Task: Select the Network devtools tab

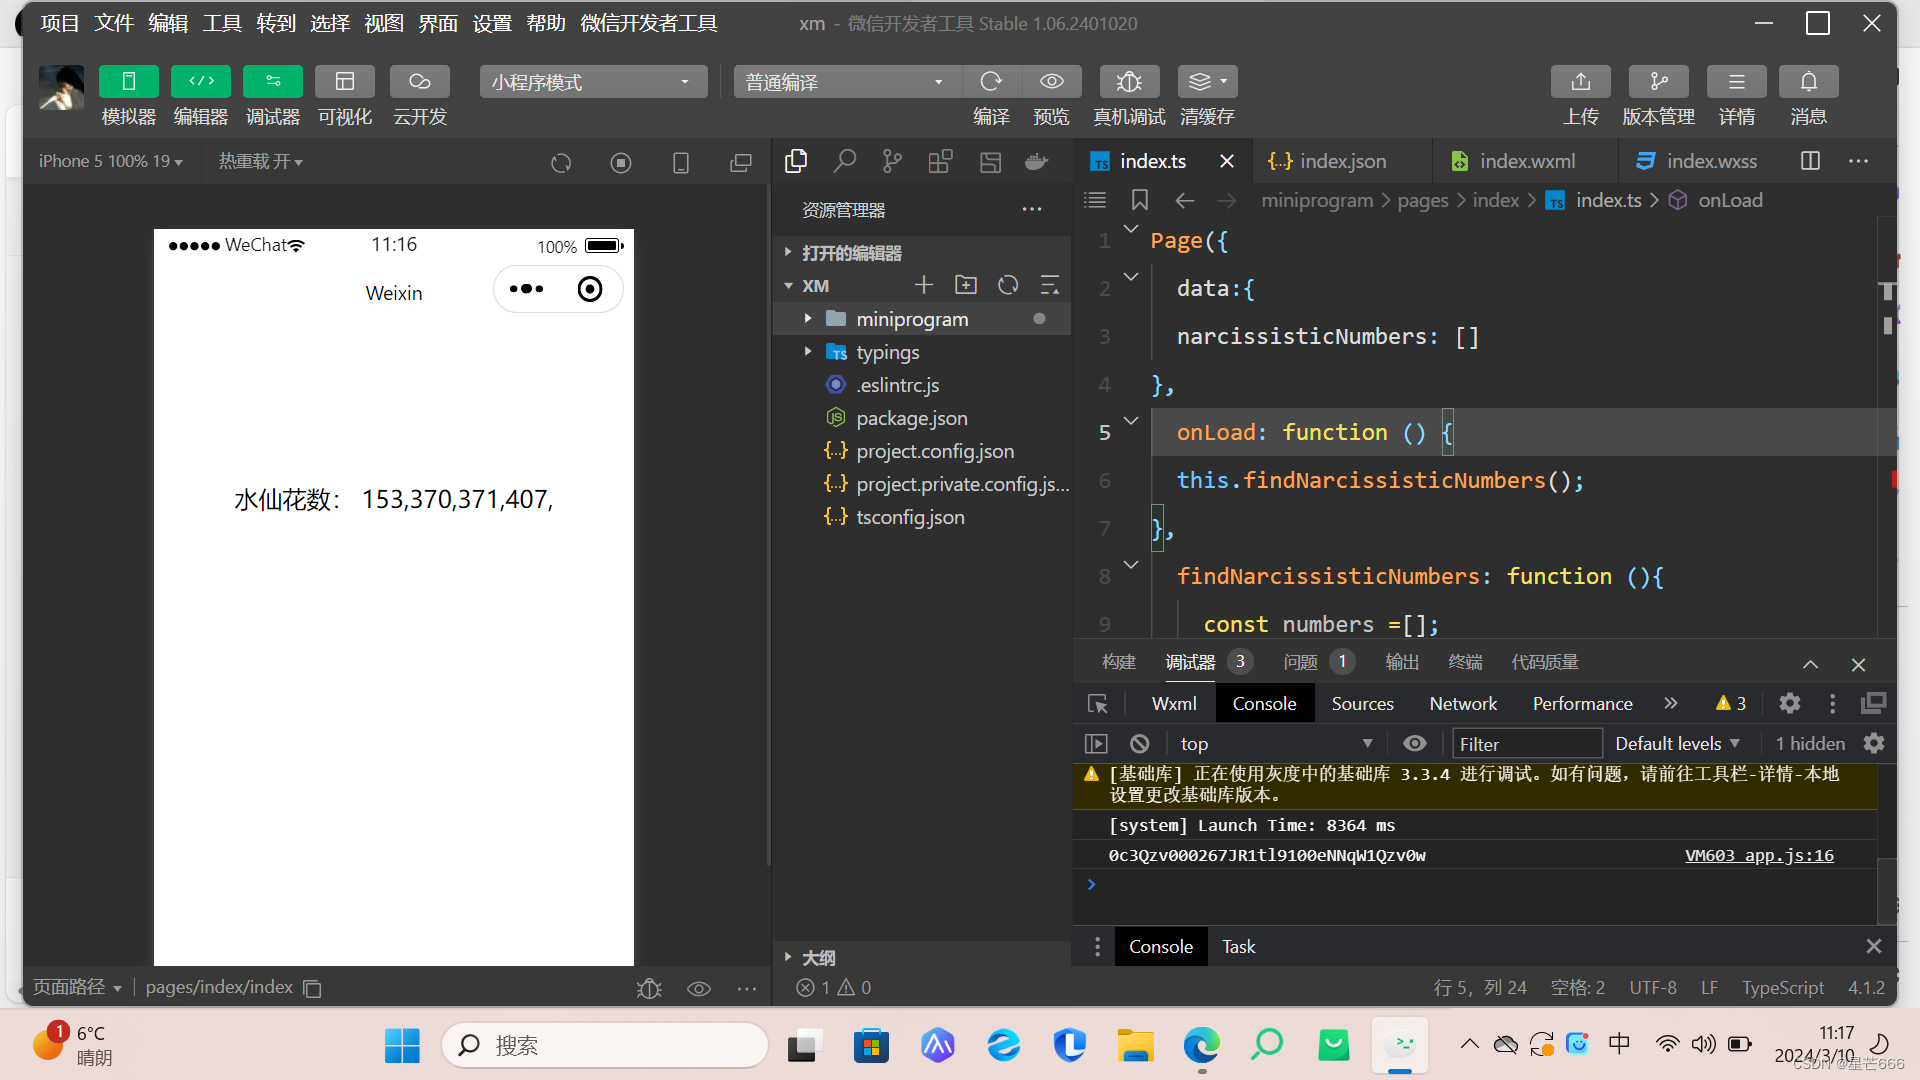Action: coord(1462,704)
